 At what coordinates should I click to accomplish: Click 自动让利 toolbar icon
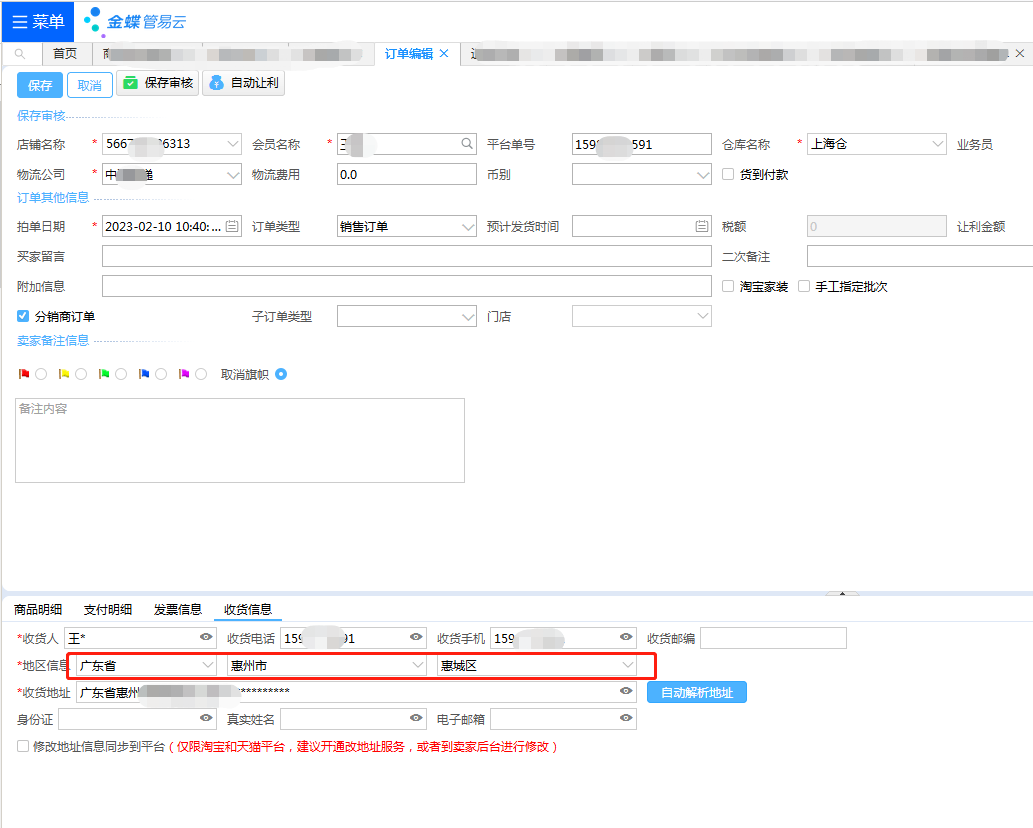click(216, 83)
